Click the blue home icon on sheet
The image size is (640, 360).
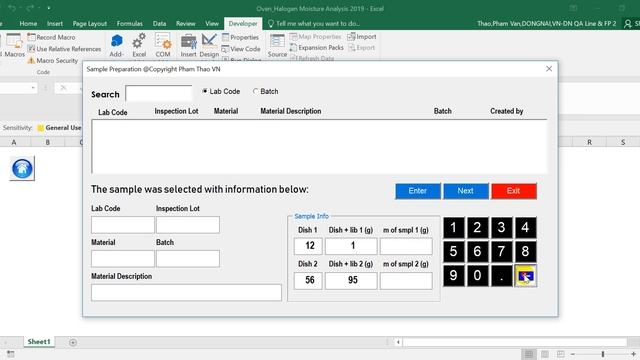tap(22, 168)
